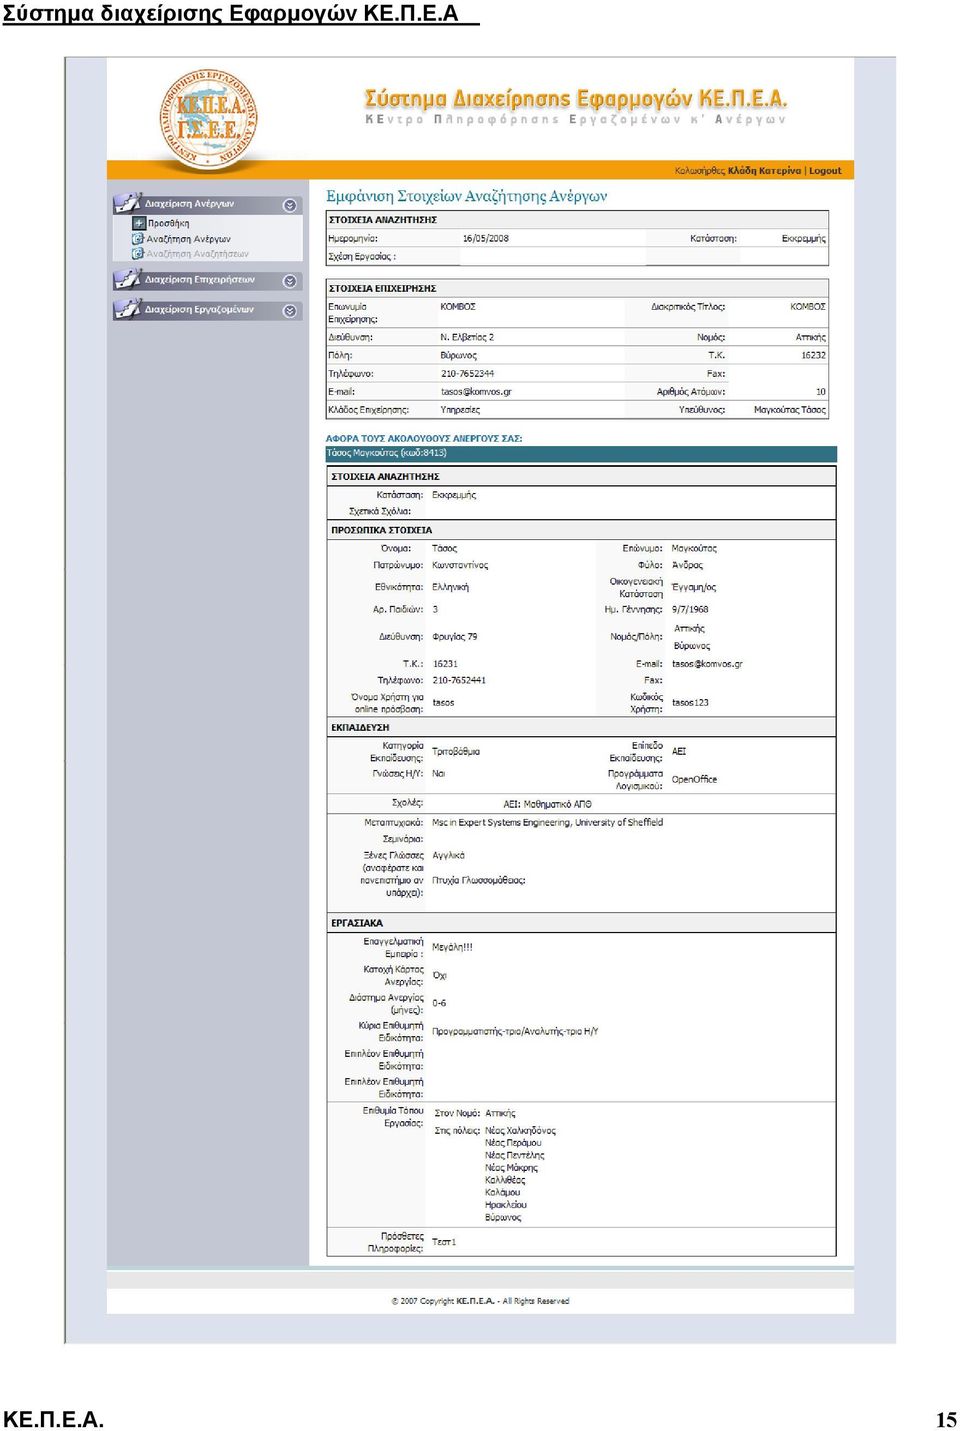This screenshot has width=960, height=1431.
Task: Collapse the Διαχείριση Ανέργων section chevron
Action: tap(290, 205)
